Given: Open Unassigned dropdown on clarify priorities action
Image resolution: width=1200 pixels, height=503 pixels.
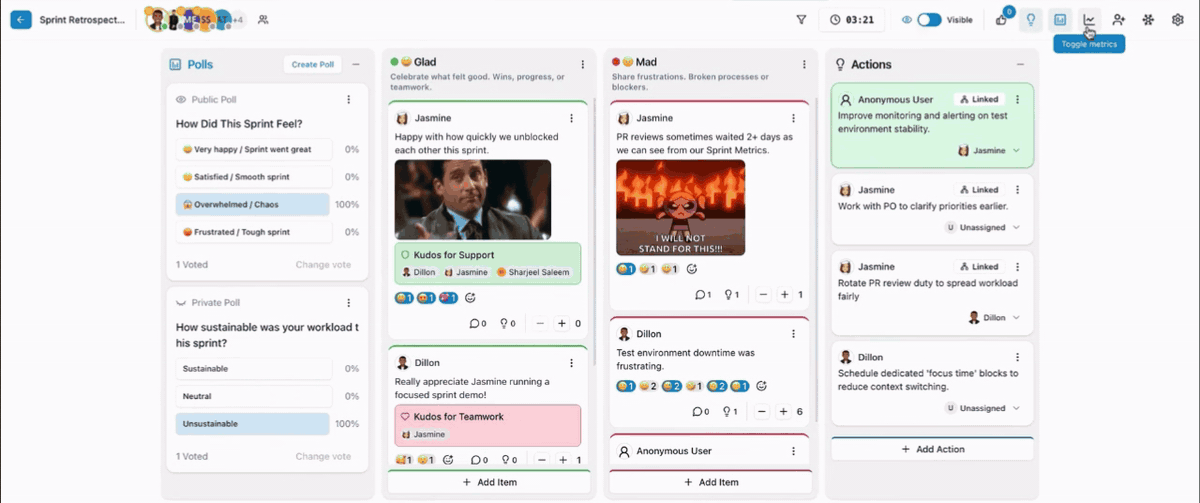Looking at the screenshot, I should tap(982, 227).
